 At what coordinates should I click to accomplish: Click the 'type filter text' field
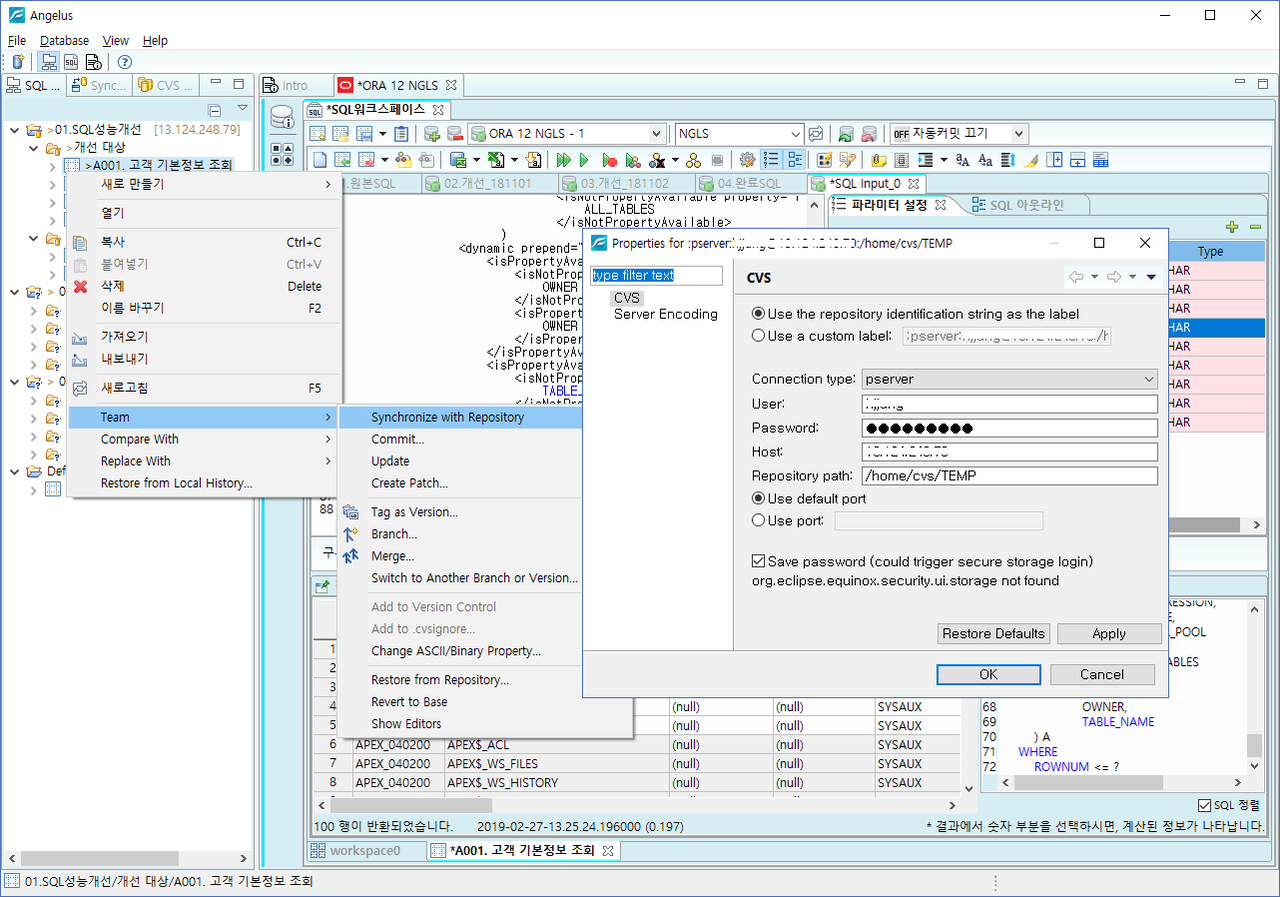656,275
